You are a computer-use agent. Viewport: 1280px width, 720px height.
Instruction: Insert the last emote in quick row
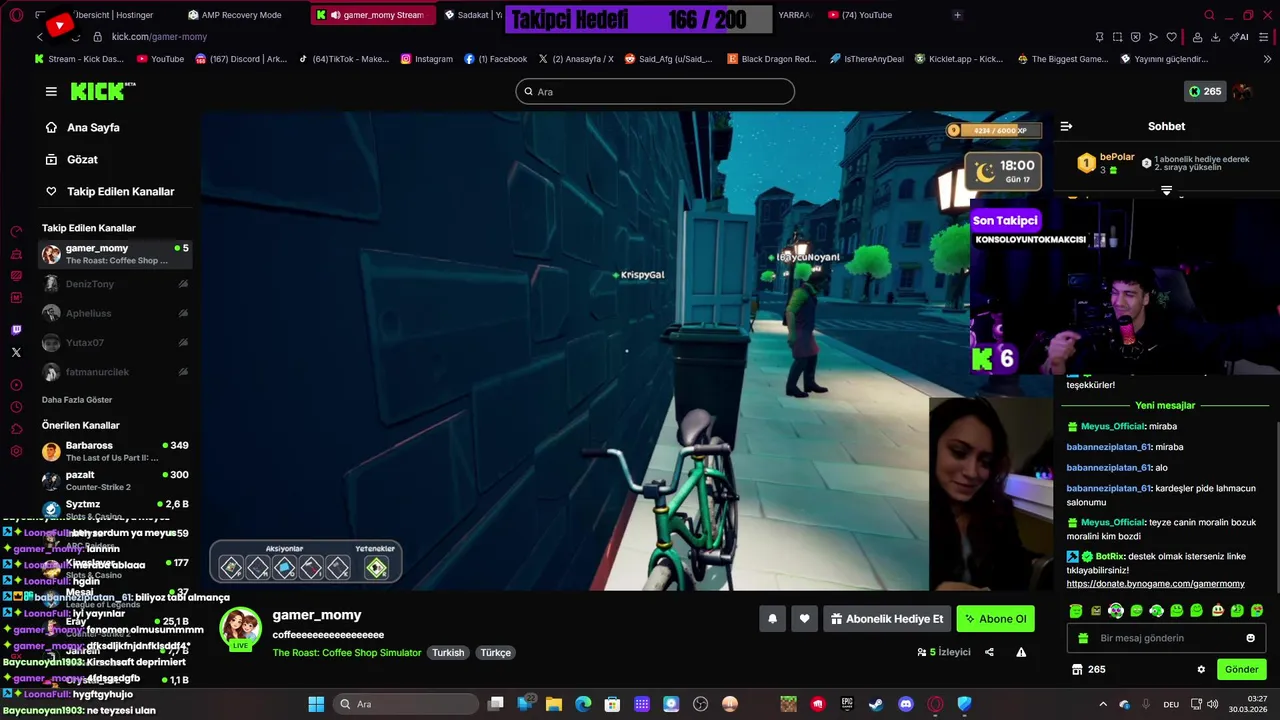click(x=1257, y=610)
